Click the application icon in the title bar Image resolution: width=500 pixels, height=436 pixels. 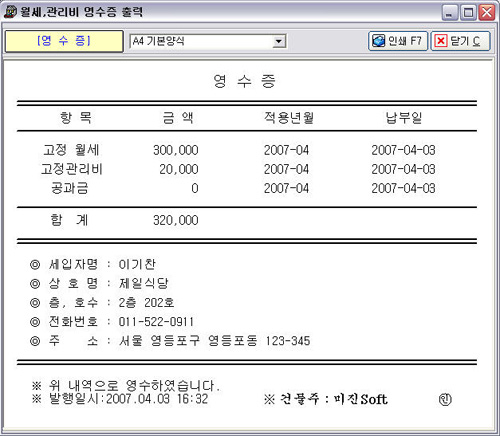click(x=10, y=12)
